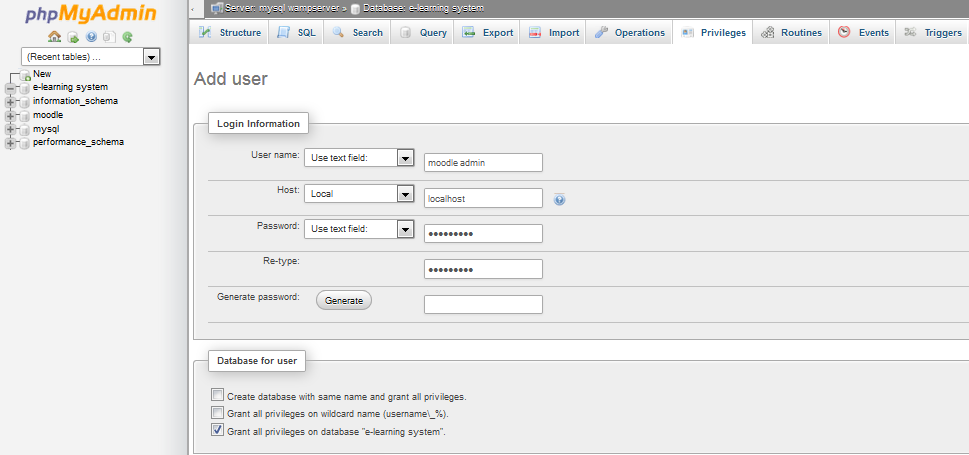
Task: Click the Generate password button
Action: 344,300
